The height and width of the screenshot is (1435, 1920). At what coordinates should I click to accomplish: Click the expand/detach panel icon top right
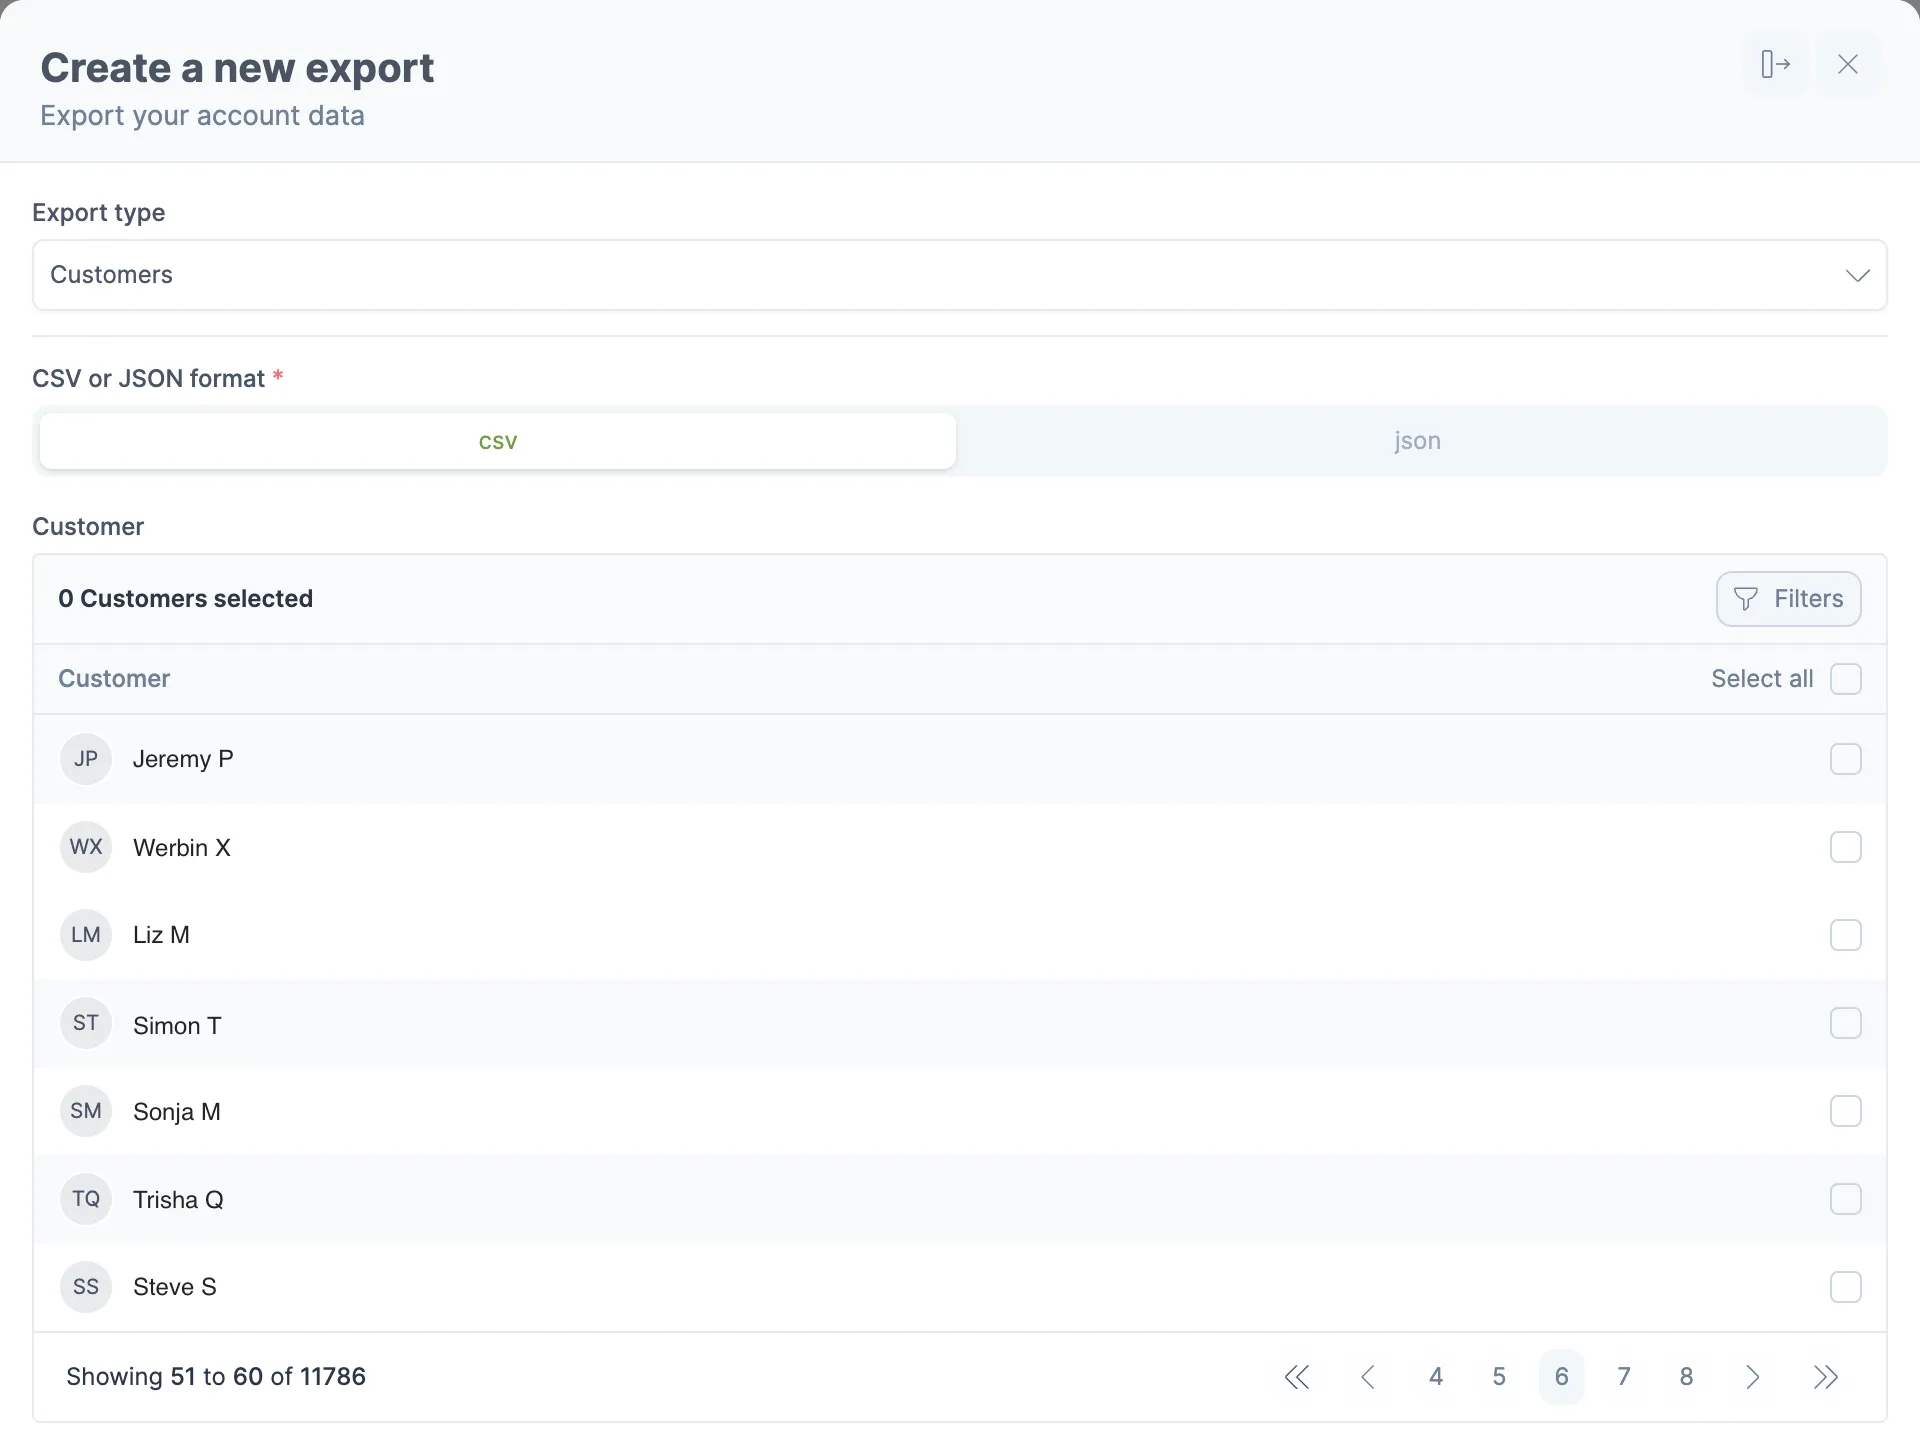click(x=1775, y=63)
